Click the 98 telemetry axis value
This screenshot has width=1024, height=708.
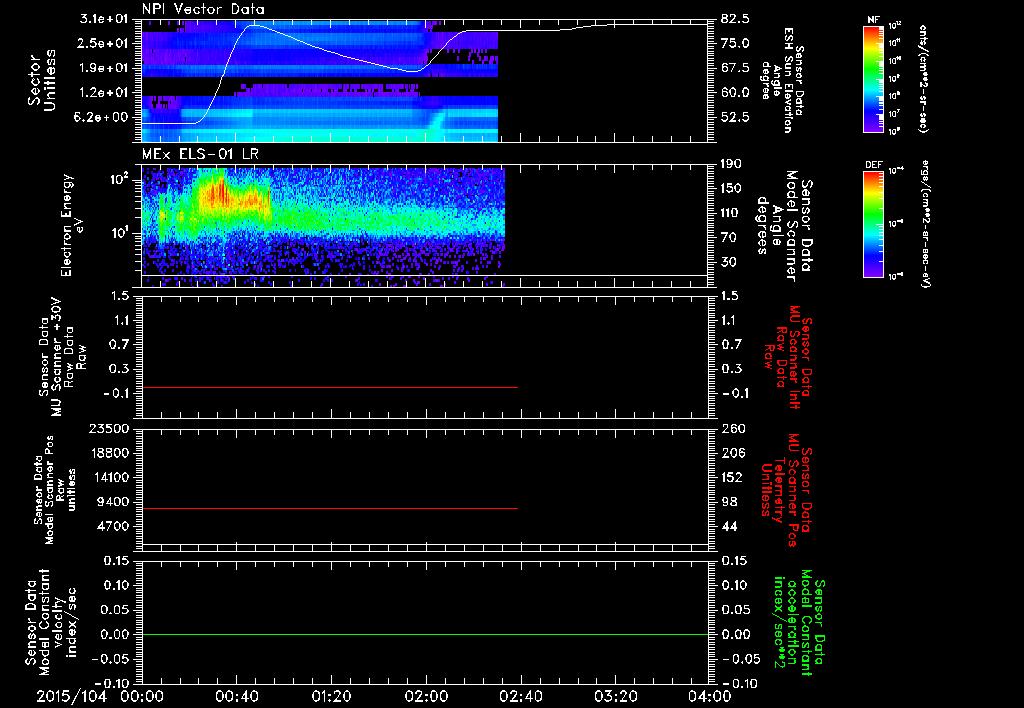(x=729, y=502)
